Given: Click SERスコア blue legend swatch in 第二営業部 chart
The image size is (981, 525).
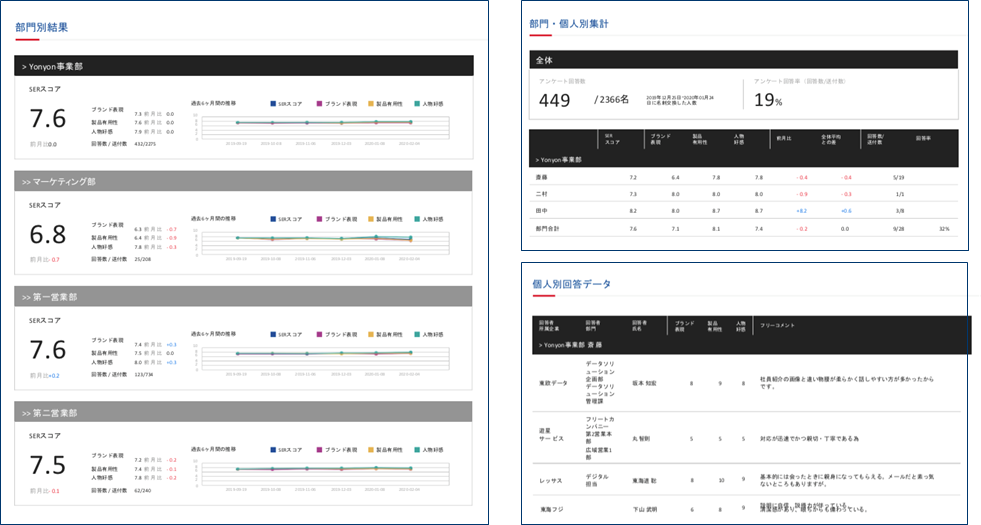Looking at the screenshot, I should click(273, 450).
